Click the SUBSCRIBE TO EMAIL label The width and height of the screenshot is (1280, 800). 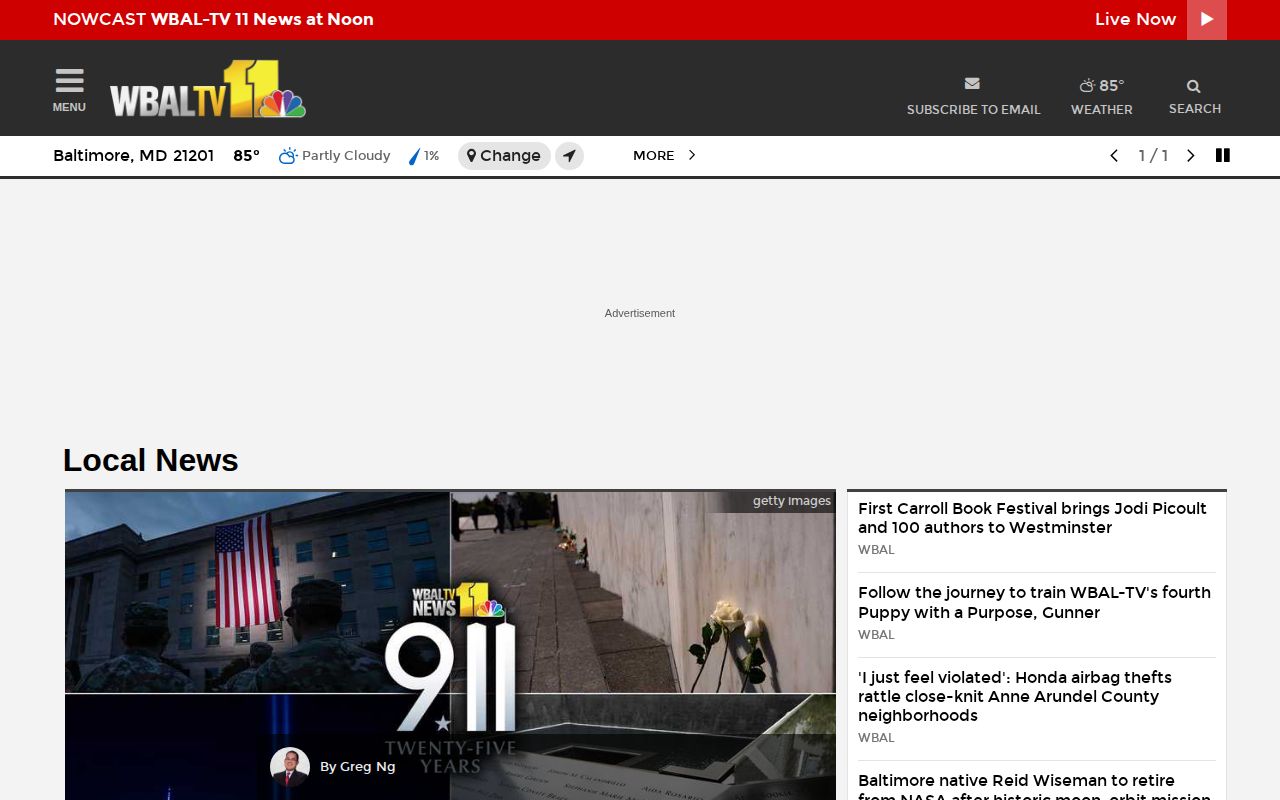tap(973, 109)
